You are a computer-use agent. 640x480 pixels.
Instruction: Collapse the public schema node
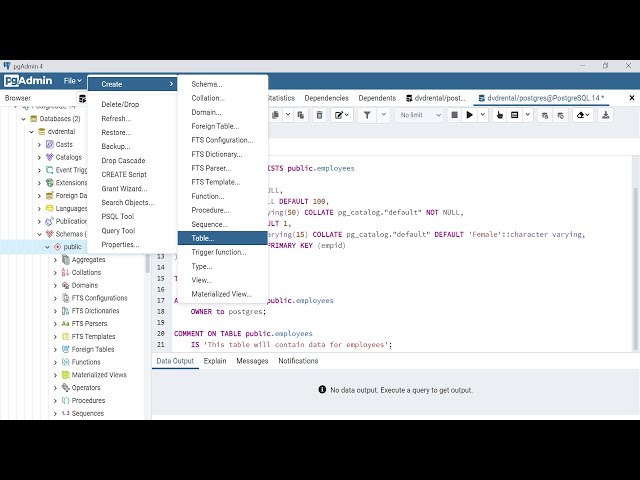(47, 247)
